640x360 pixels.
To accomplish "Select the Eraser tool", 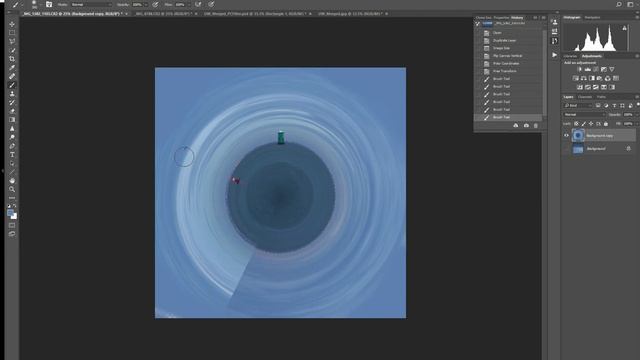I will click(12, 111).
